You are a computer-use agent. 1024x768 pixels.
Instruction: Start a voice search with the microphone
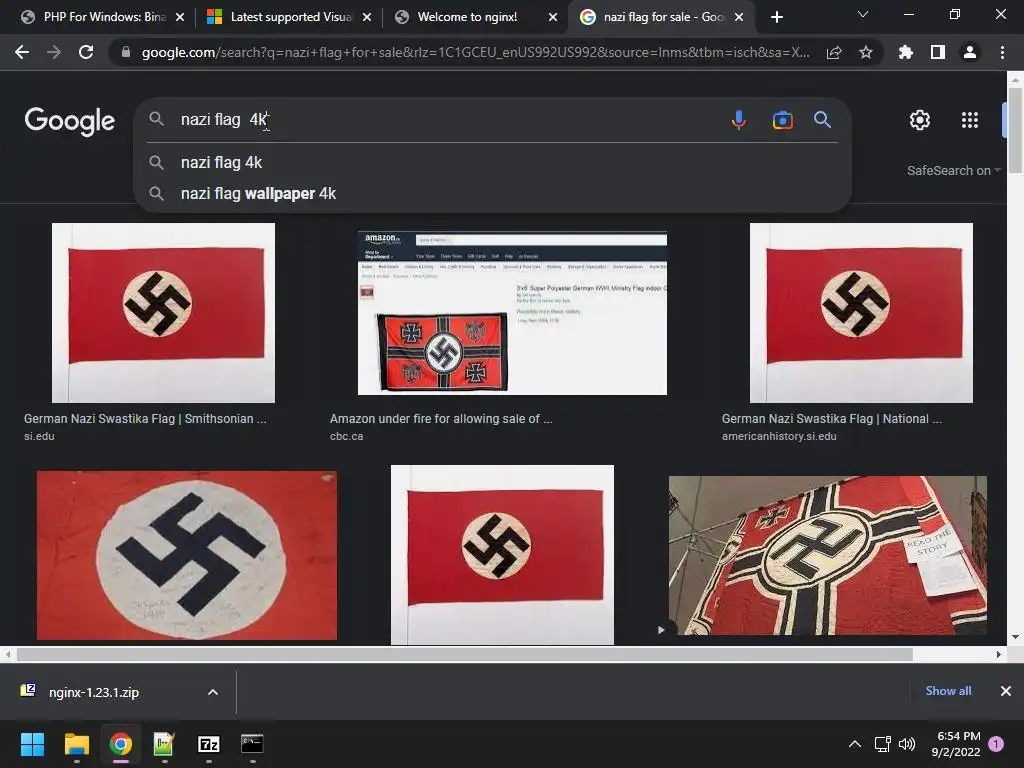pyautogui.click(x=739, y=120)
